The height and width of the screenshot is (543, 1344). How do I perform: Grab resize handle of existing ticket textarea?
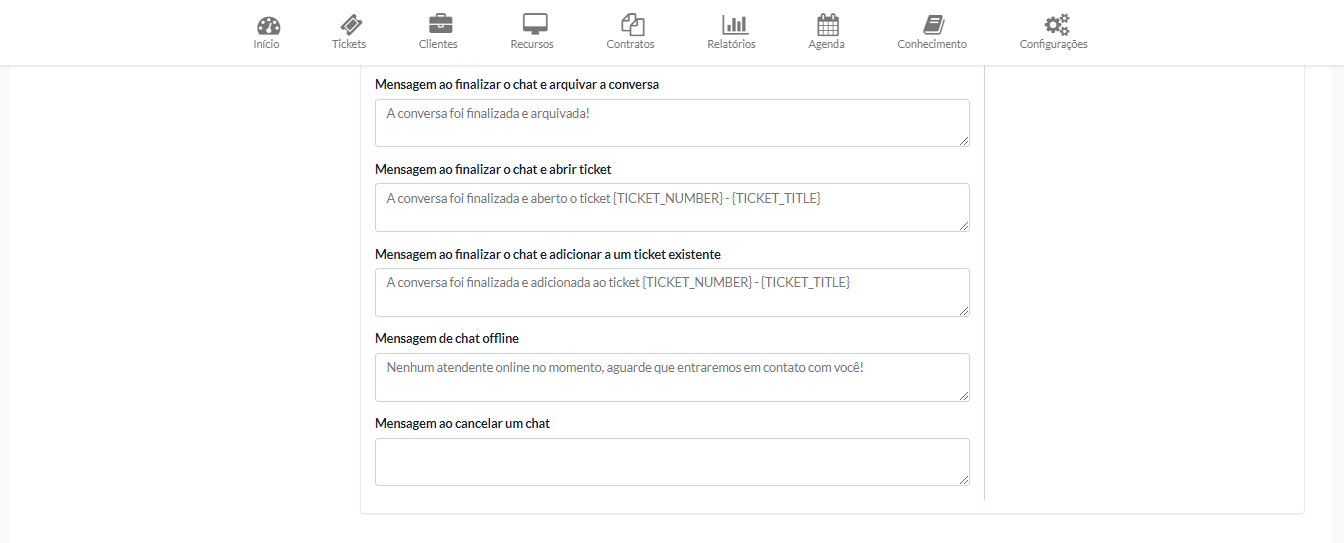[964, 311]
